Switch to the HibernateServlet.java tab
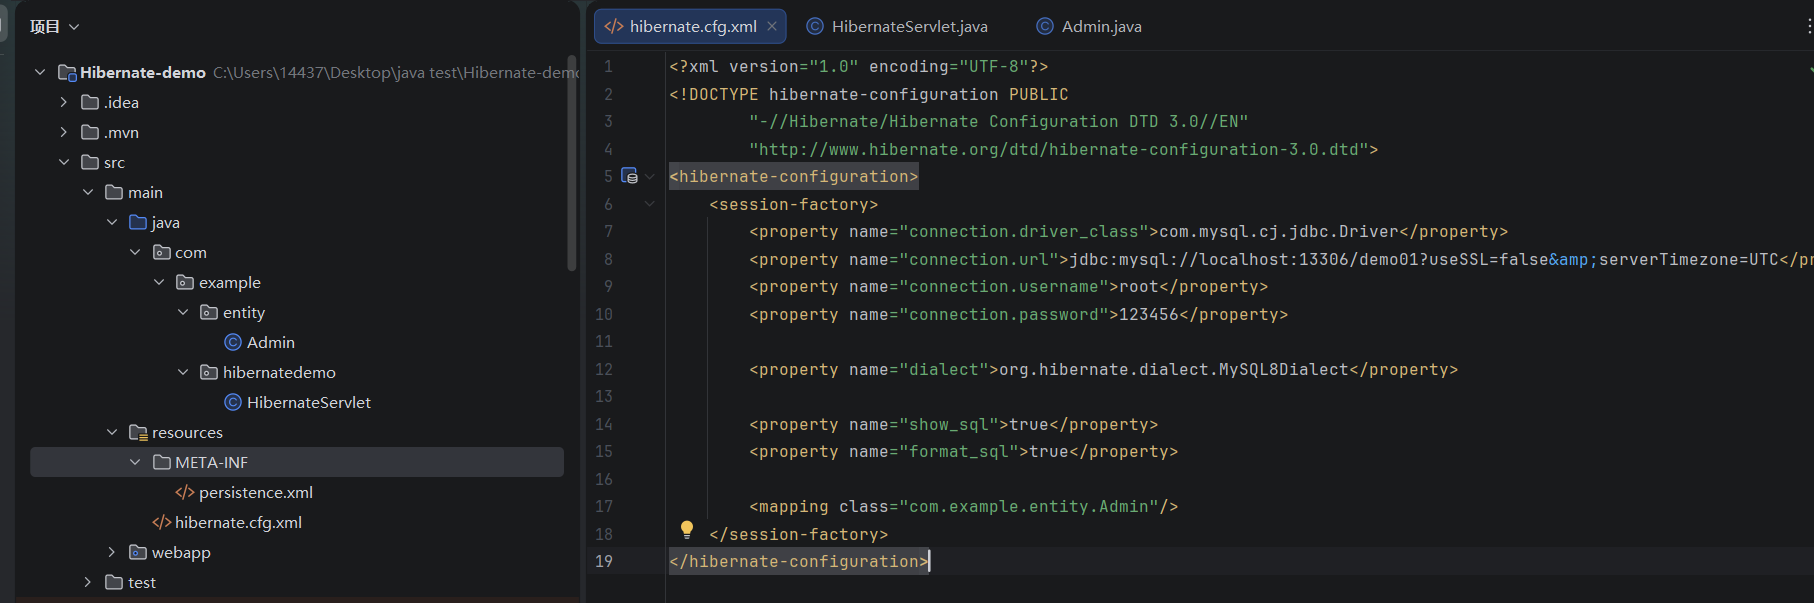The image size is (1814, 603). pyautogui.click(x=897, y=27)
